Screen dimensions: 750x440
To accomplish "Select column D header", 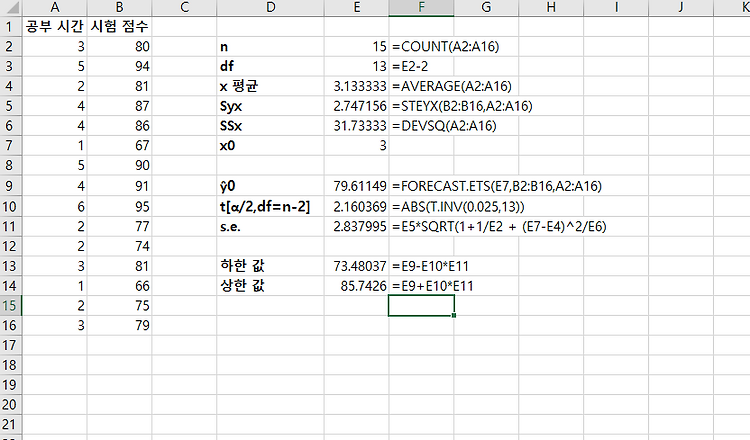I will tap(270, 8).
